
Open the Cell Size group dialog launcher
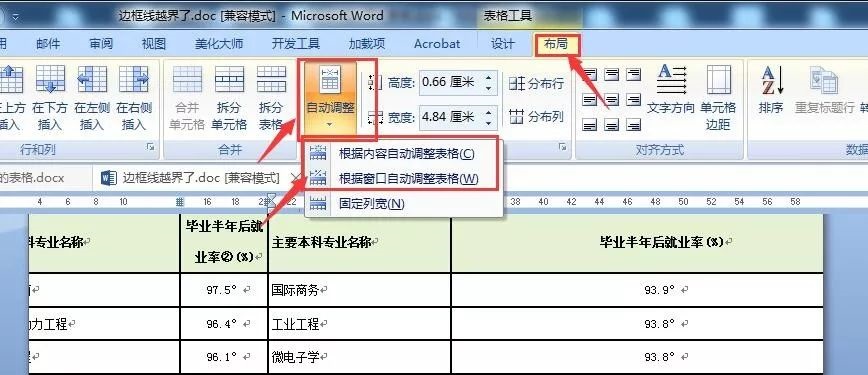coord(562,147)
